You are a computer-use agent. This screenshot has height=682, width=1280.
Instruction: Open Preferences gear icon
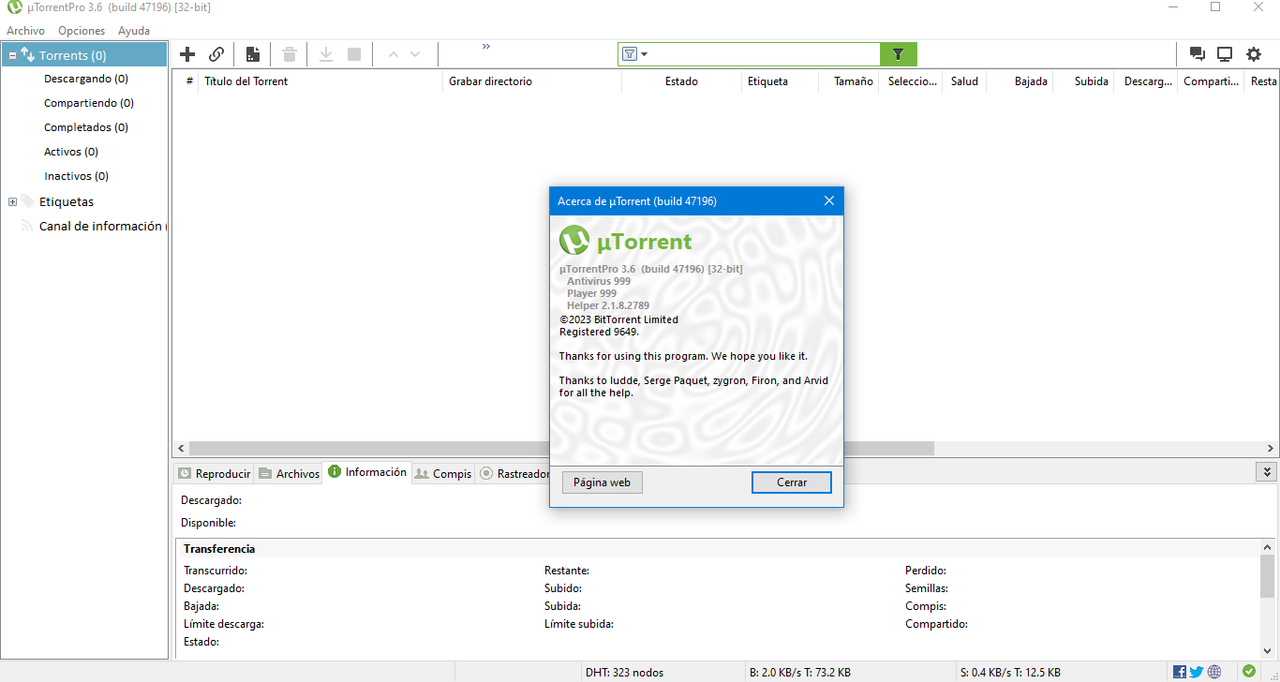[x=1254, y=54]
